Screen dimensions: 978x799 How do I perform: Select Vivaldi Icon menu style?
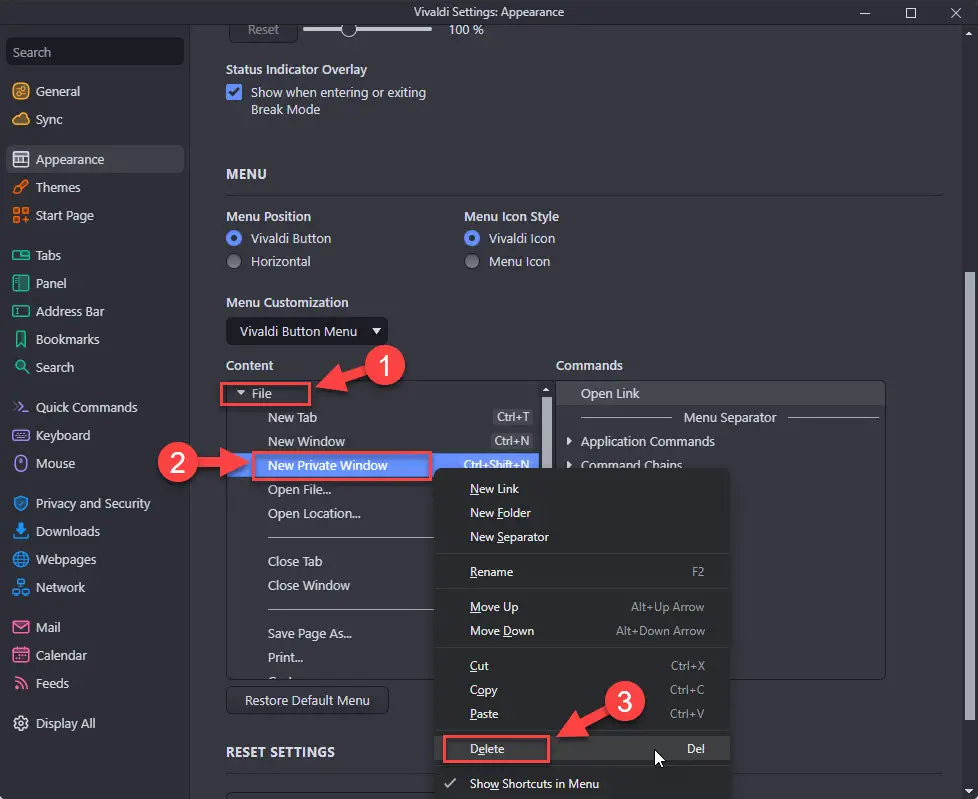[x=472, y=238]
